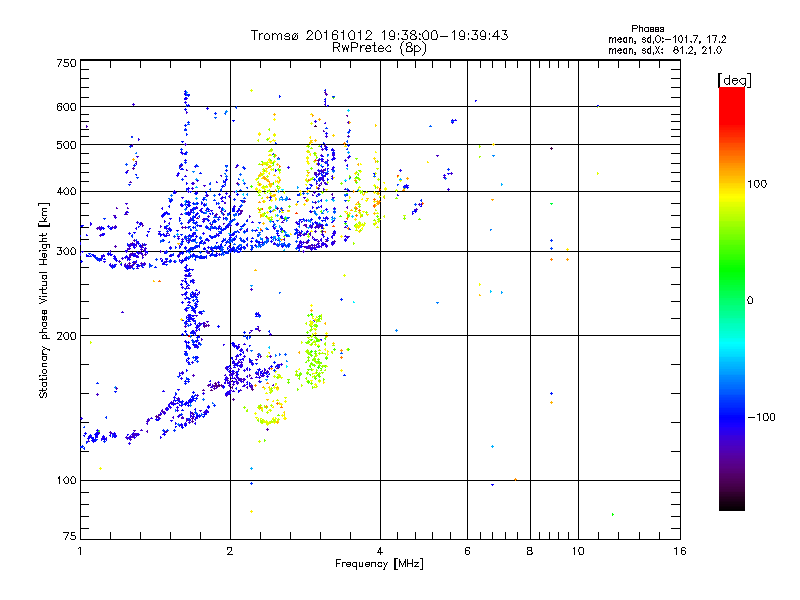The width and height of the screenshot is (800, 600).
Task: Click the plot title 'Tromsø 20161012 19:38:00-19:39:43'
Action: point(380,35)
